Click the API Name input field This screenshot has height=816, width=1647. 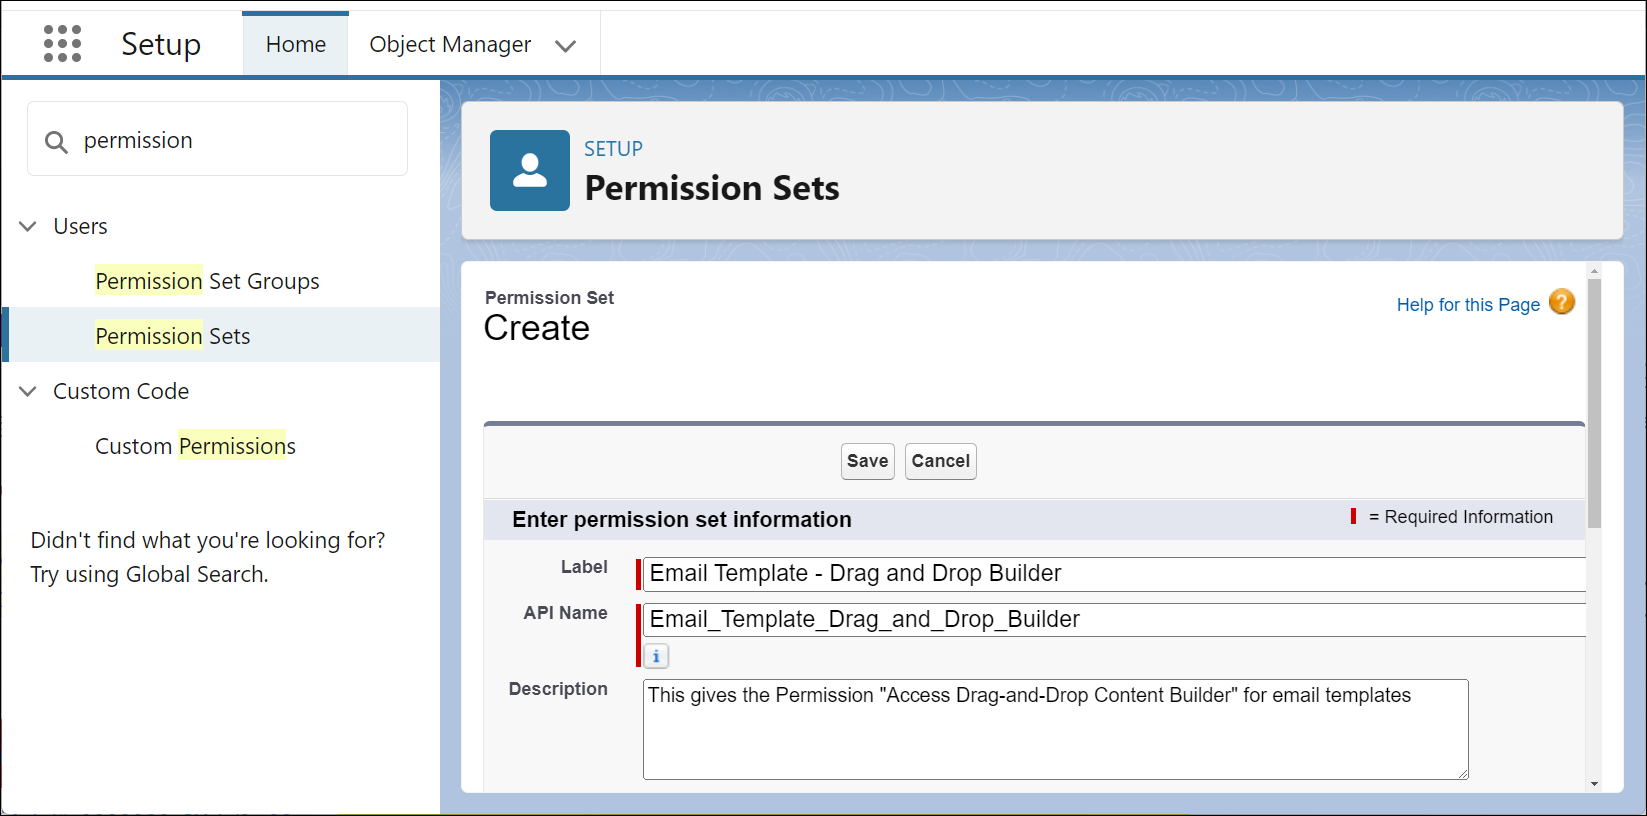pyautogui.click(x=1110, y=620)
